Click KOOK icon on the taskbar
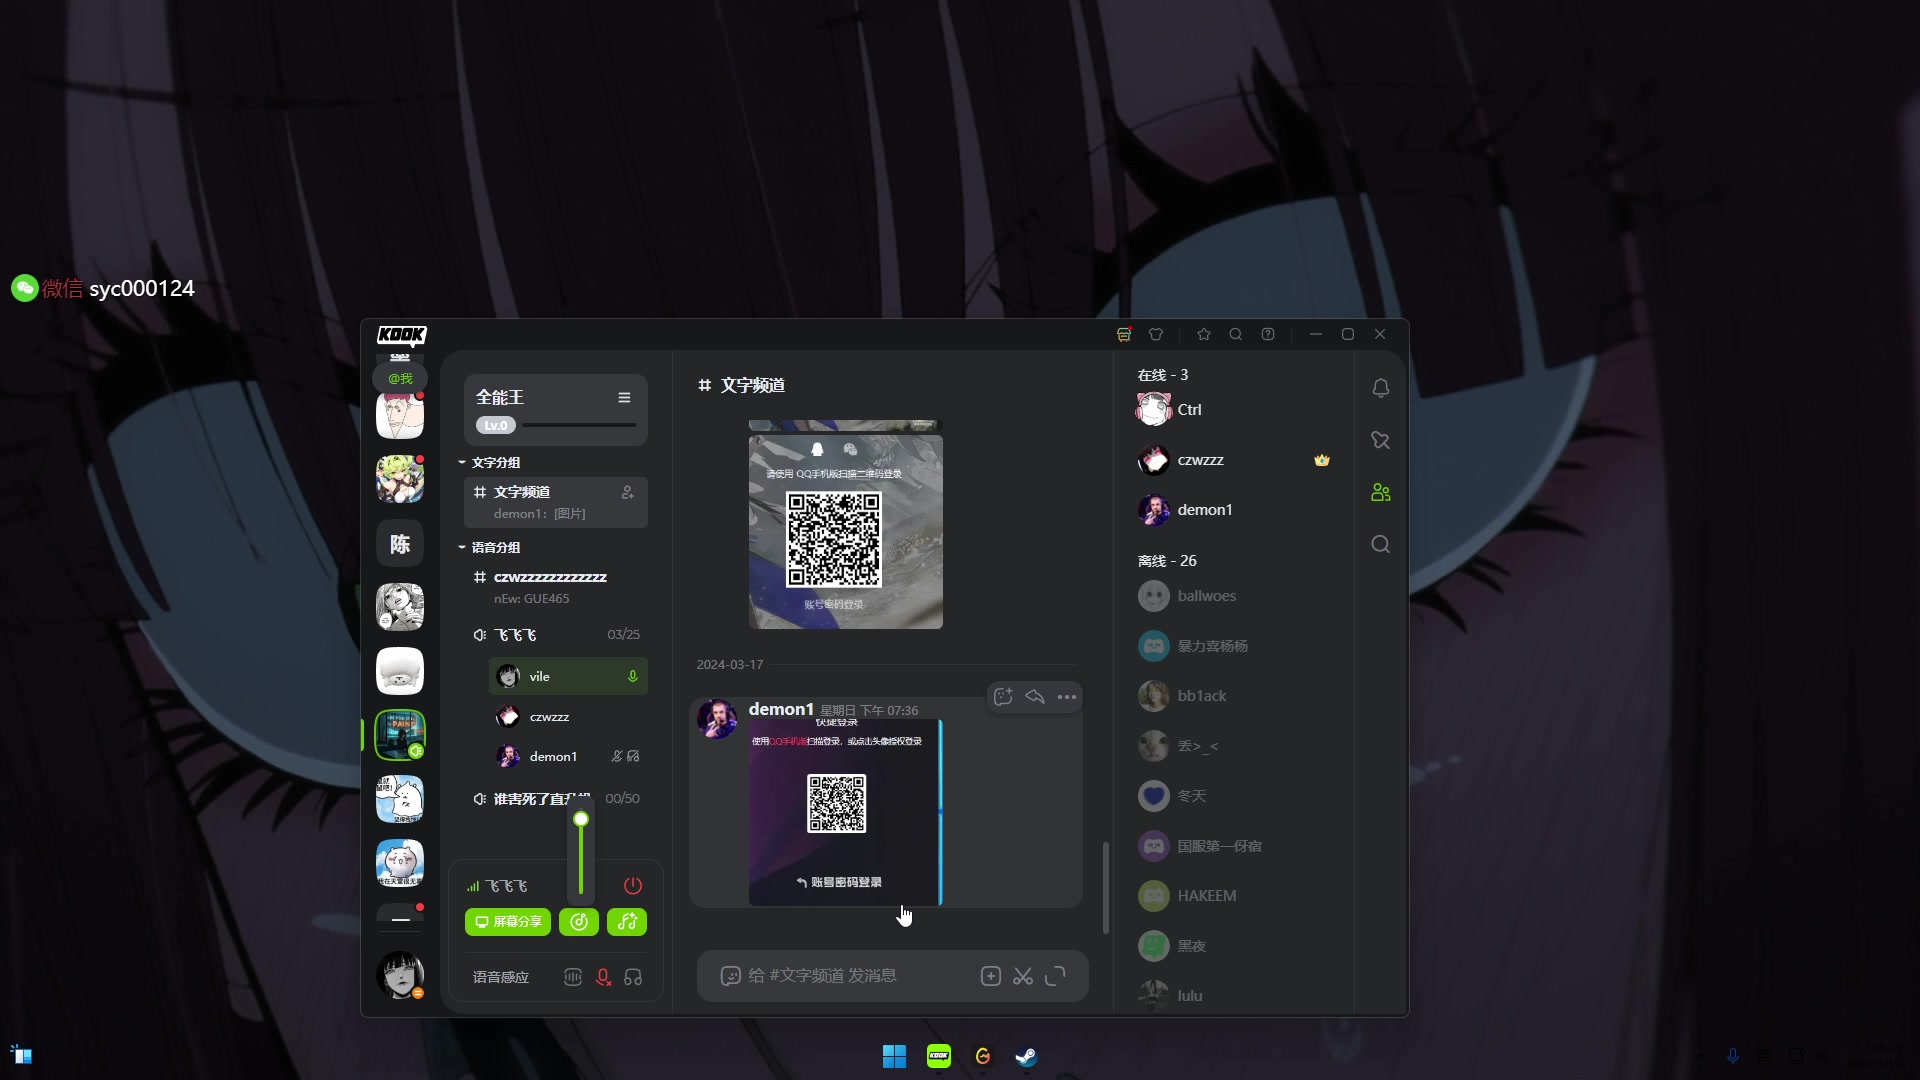 tap(939, 1056)
